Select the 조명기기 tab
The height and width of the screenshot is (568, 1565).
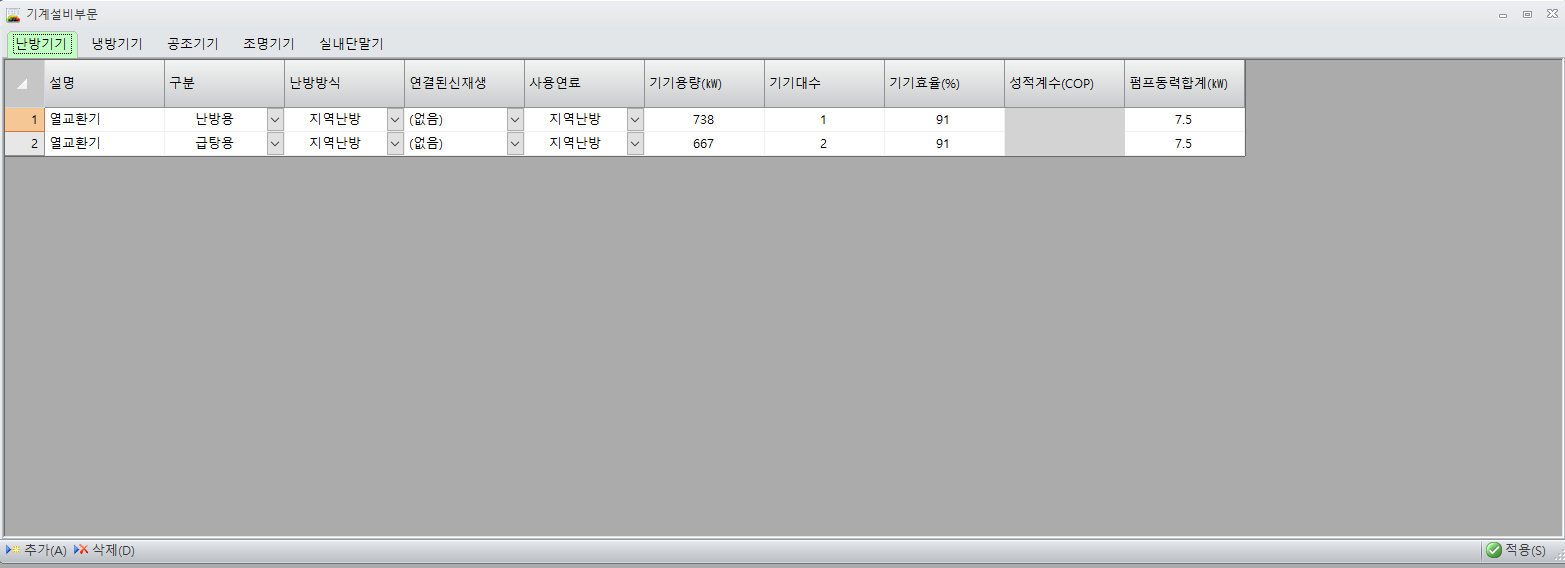click(269, 44)
